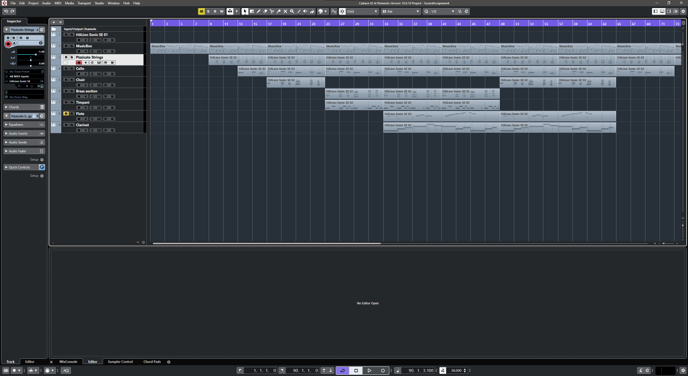Toggle the yellow global Mute M button
688x376 pixels.
coord(201,11)
